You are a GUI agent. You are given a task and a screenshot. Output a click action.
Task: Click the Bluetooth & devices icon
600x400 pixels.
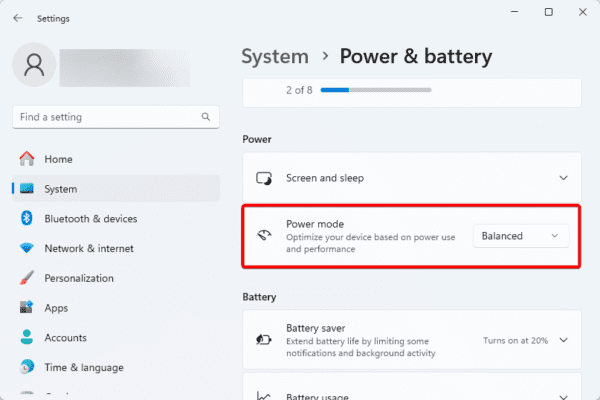coord(26,219)
